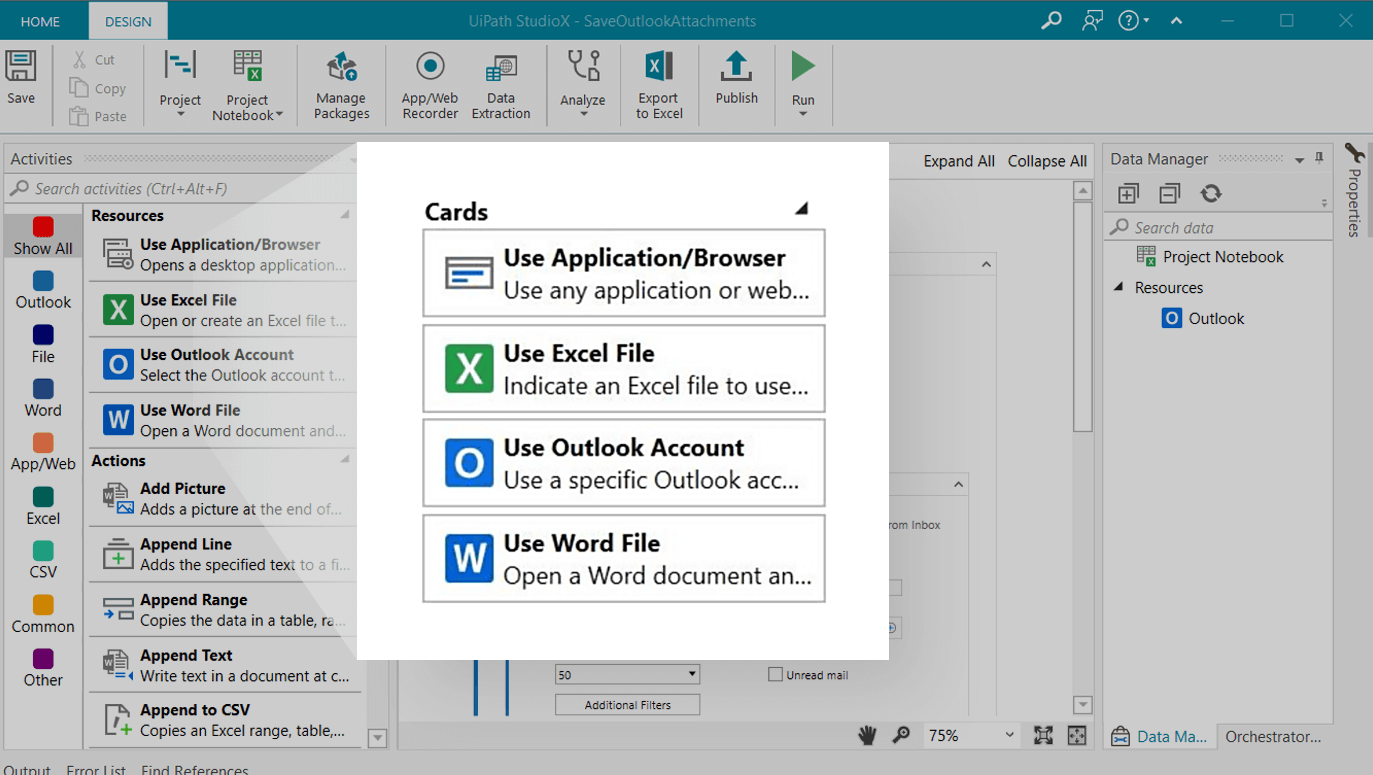1373x775 pixels.
Task: Filter activities by App/Web category
Action: click(43, 453)
